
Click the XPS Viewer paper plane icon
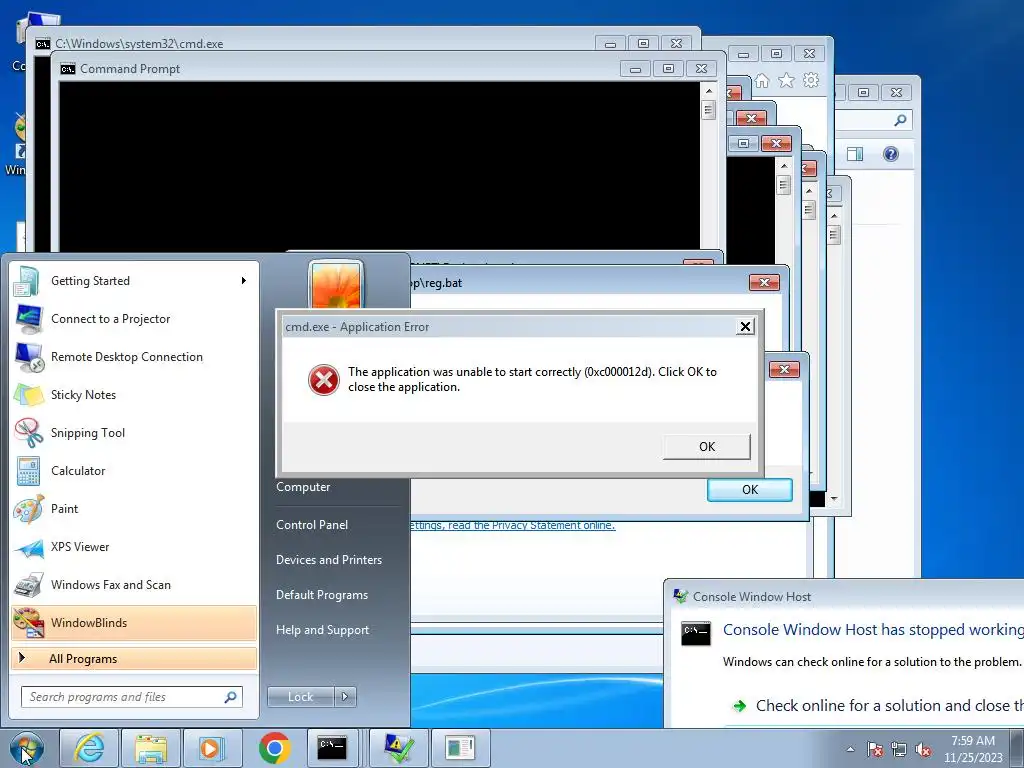click(x=29, y=547)
